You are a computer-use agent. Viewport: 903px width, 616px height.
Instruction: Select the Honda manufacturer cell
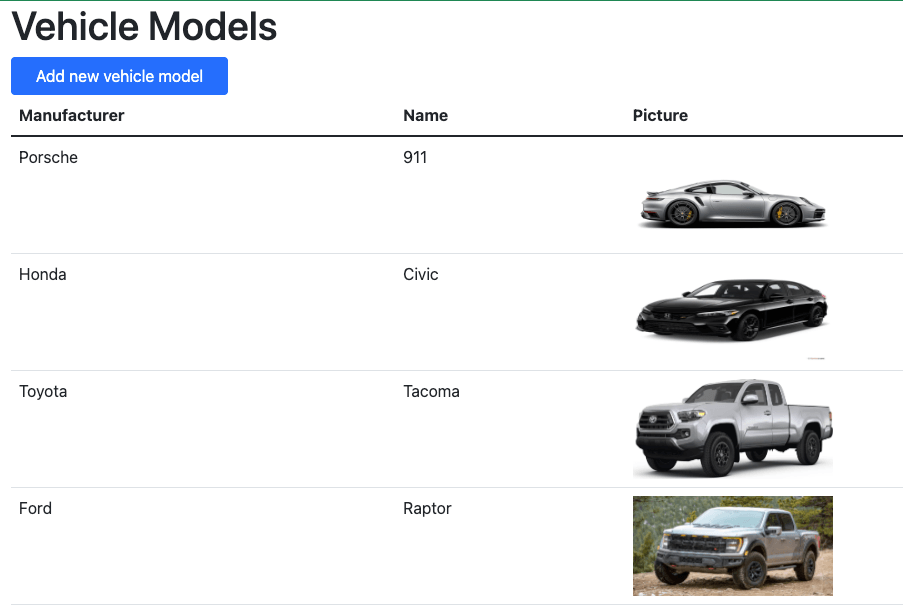tap(43, 274)
